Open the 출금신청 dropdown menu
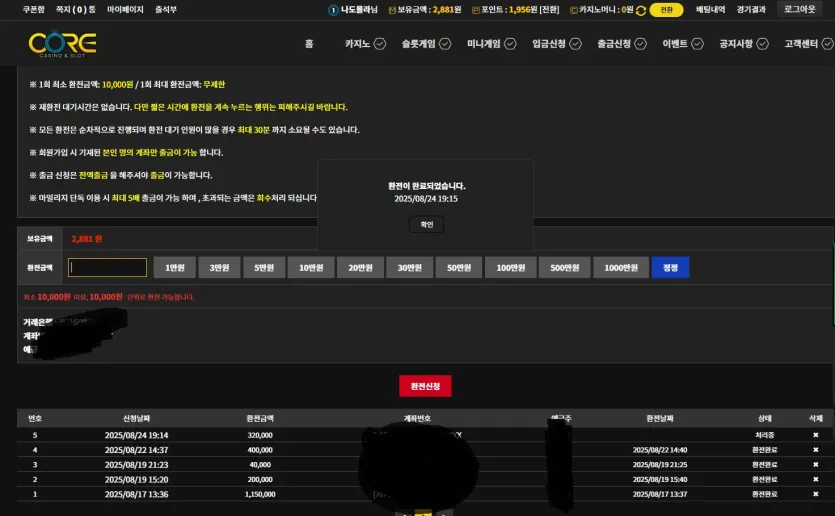 [621, 44]
